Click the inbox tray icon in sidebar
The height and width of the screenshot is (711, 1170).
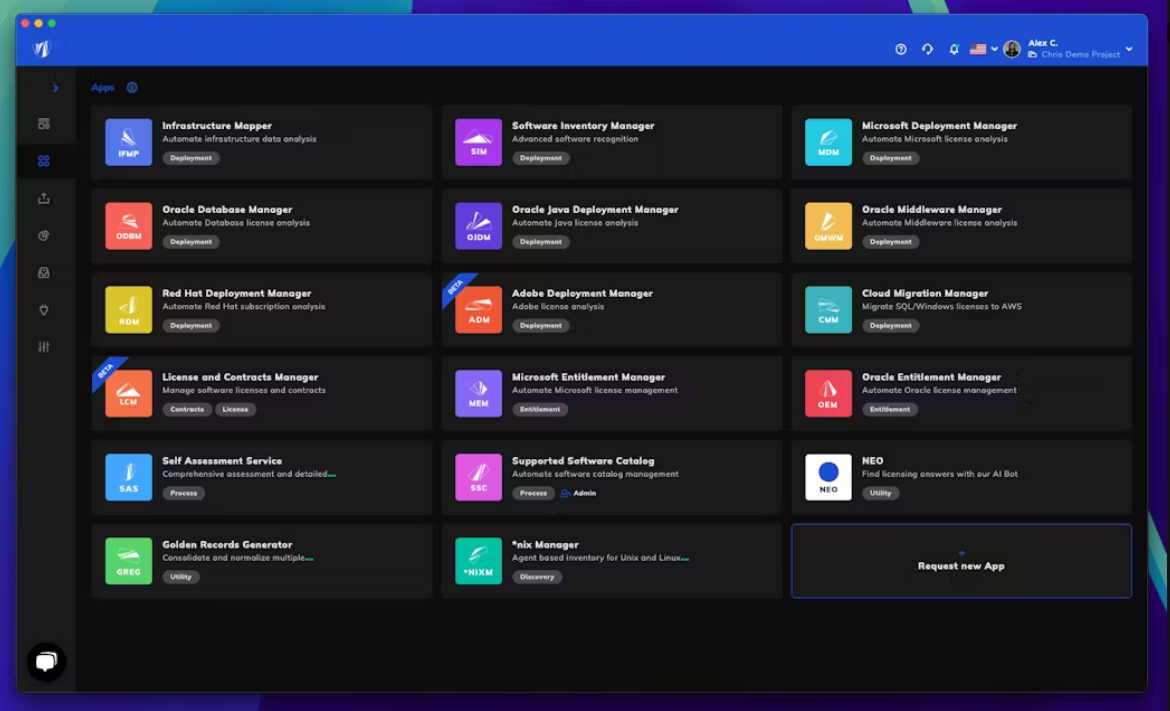[x=44, y=273]
